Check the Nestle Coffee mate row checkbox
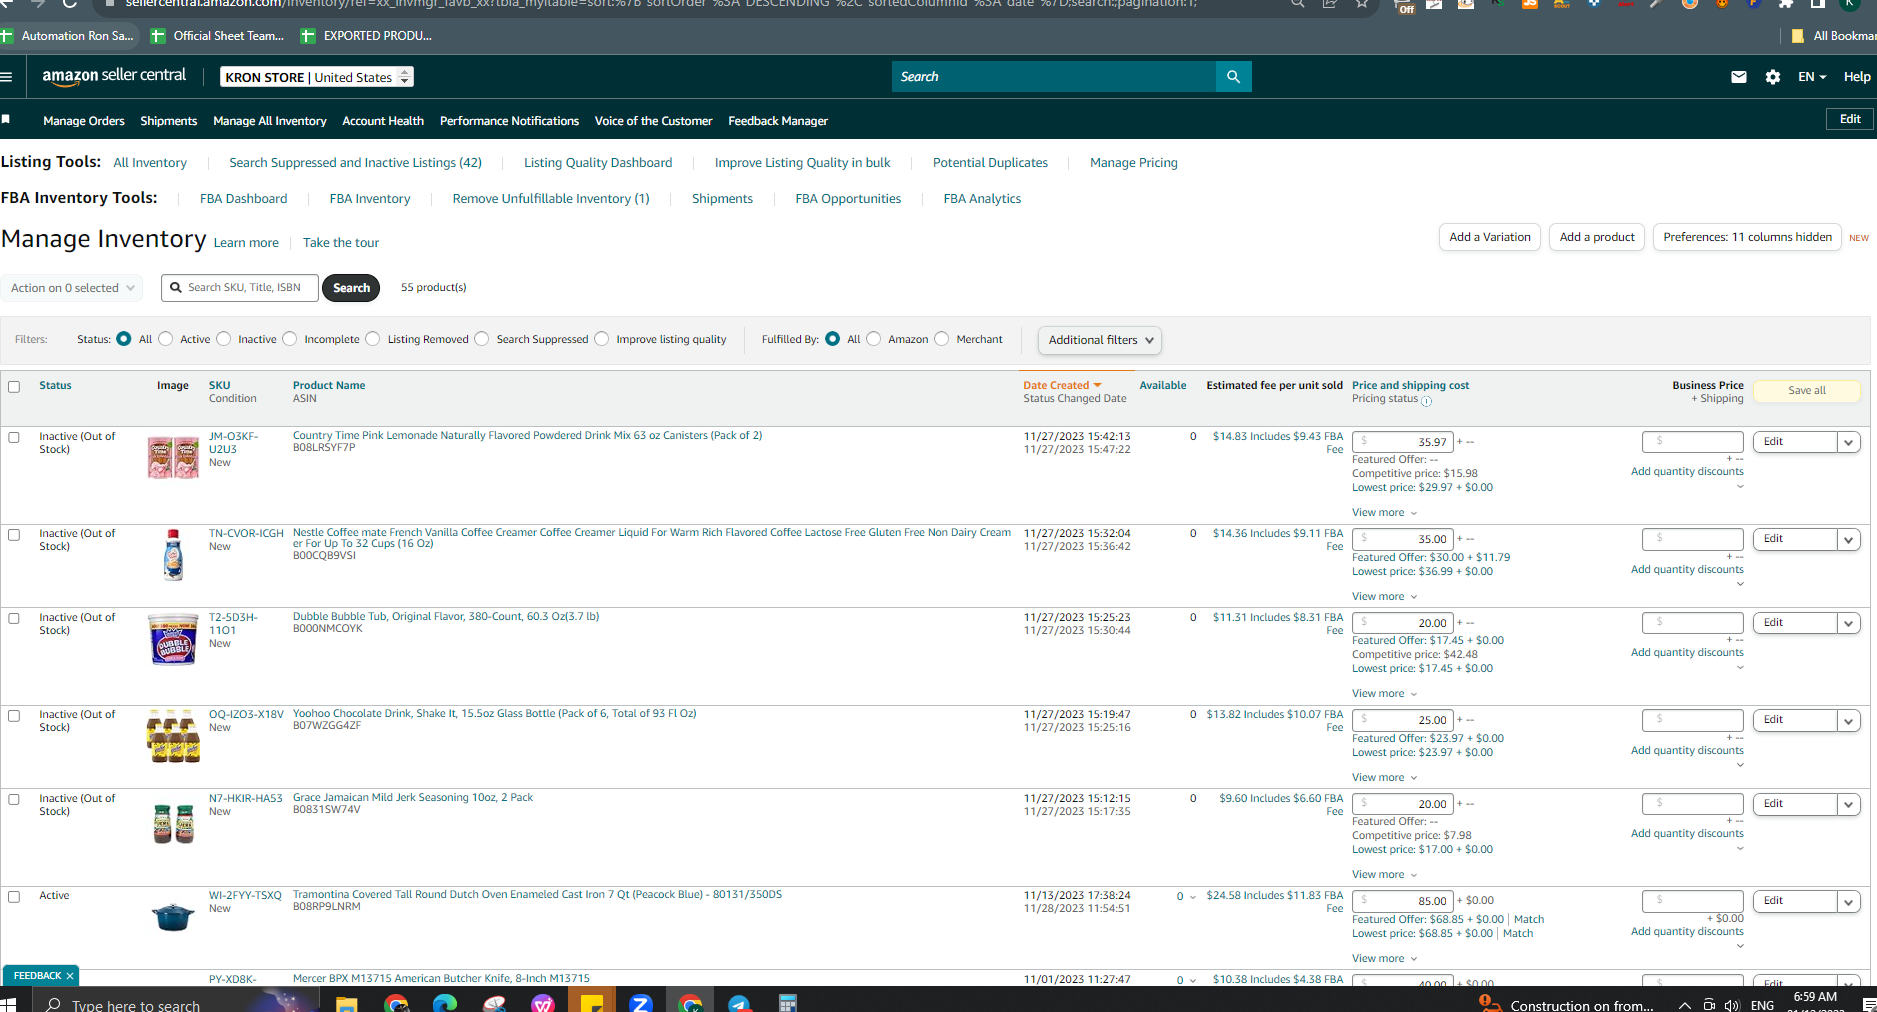 click(14, 535)
